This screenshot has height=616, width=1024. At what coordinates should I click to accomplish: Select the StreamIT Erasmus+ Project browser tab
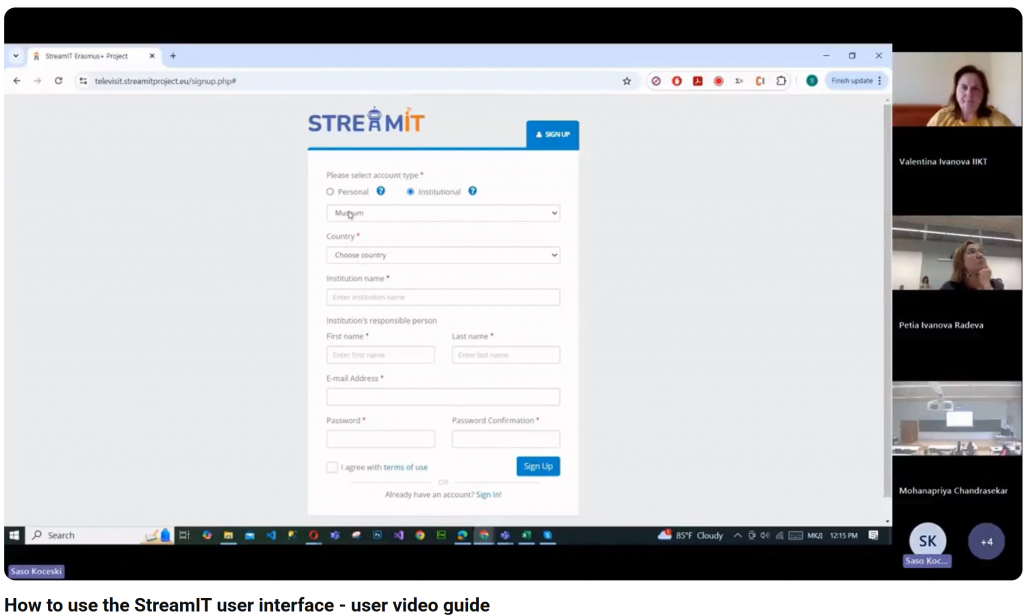pos(90,56)
